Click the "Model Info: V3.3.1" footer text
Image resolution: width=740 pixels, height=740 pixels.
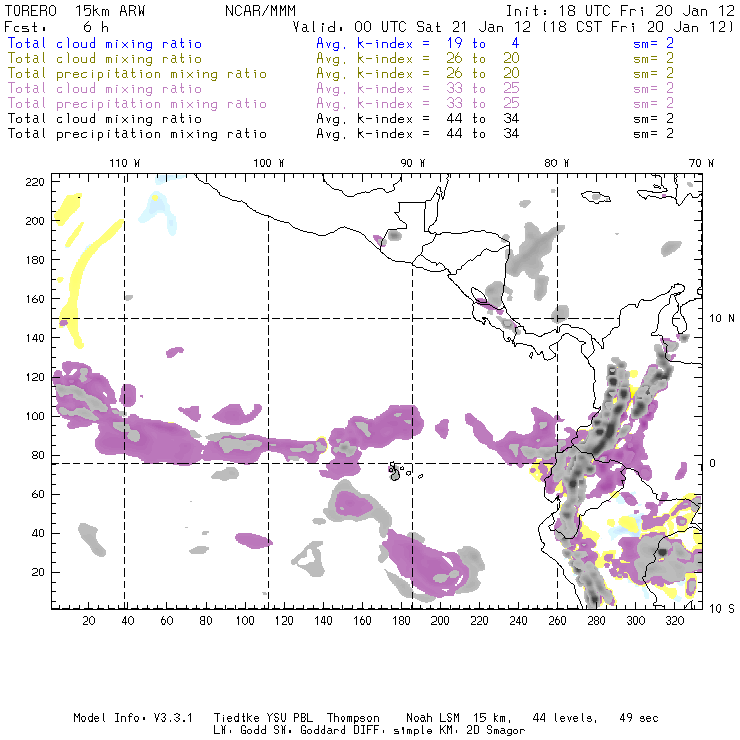[x=133, y=718]
